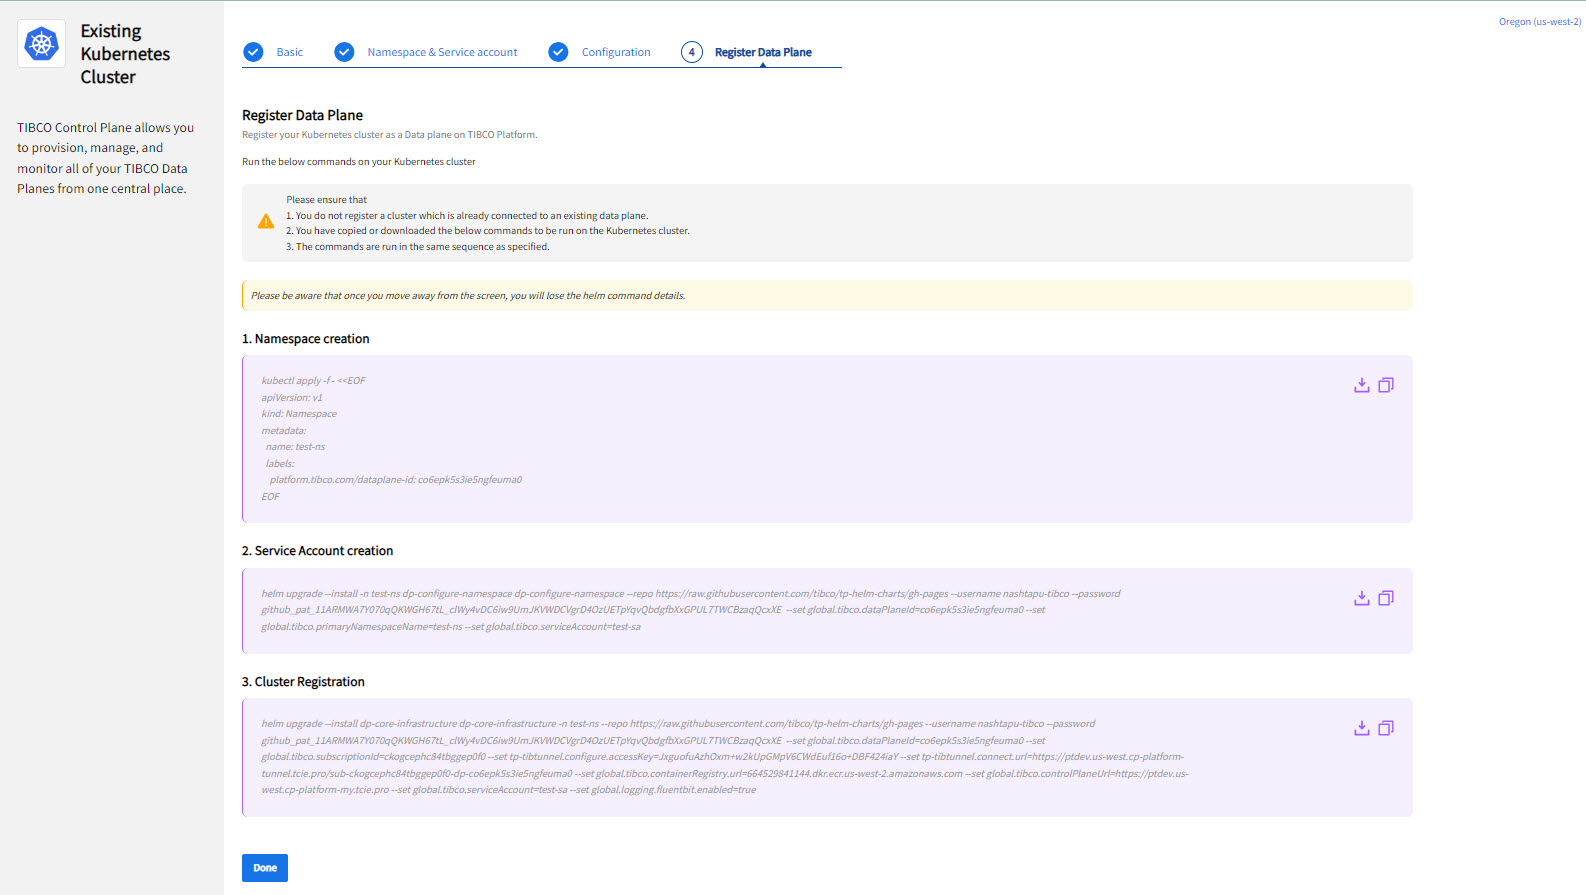This screenshot has width=1586, height=895.
Task: Download the Service Account creation command
Action: (1361, 598)
